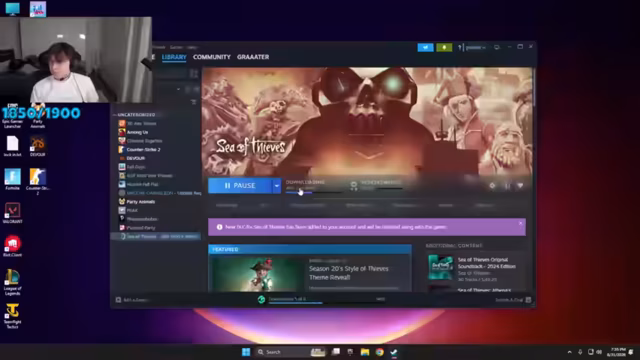640x360 pixels.
Task: Open File Explorer from the taskbar
Action: click(x=365, y=352)
